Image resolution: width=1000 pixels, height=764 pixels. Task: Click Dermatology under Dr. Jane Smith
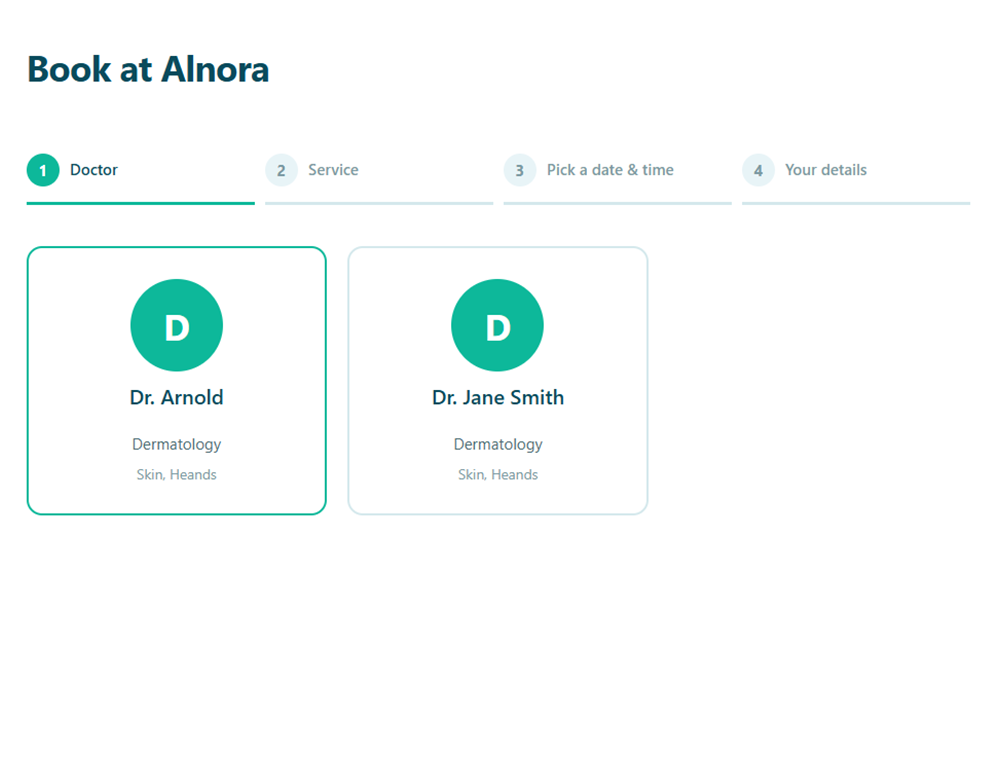[498, 444]
